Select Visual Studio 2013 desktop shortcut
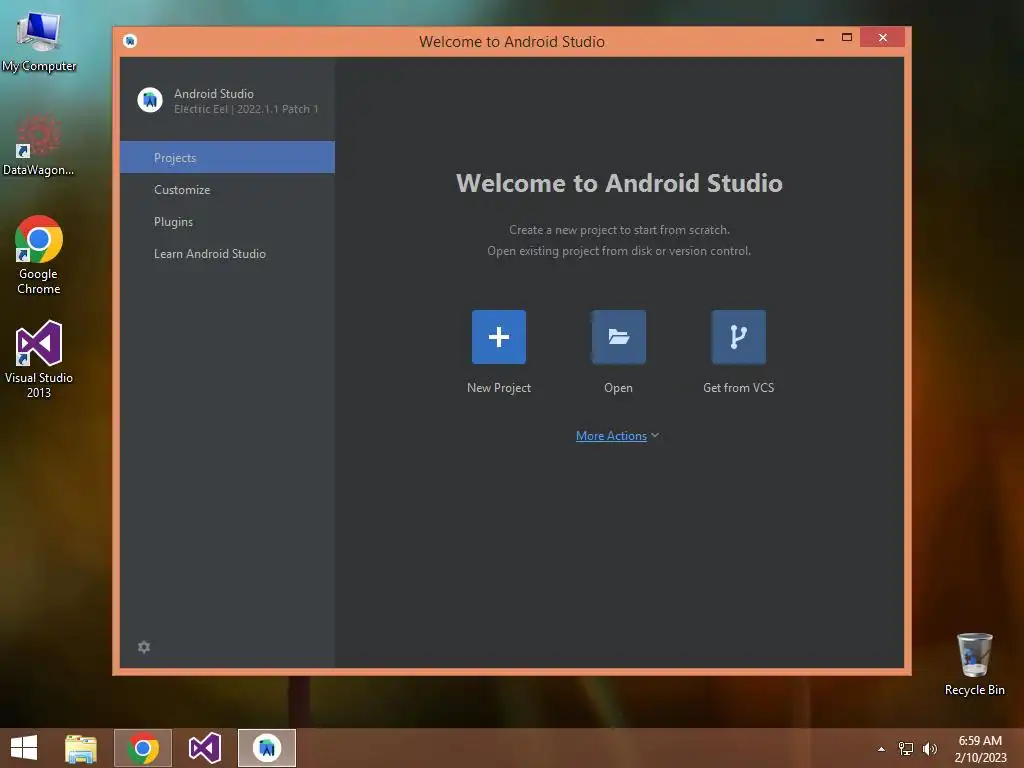Image resolution: width=1024 pixels, height=768 pixels. tap(39, 359)
